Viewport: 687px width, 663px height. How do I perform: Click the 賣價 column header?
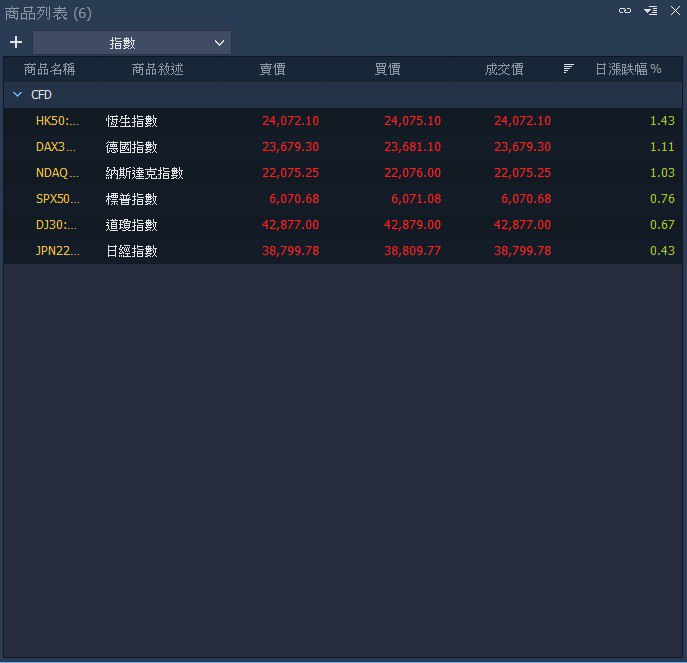(x=272, y=69)
